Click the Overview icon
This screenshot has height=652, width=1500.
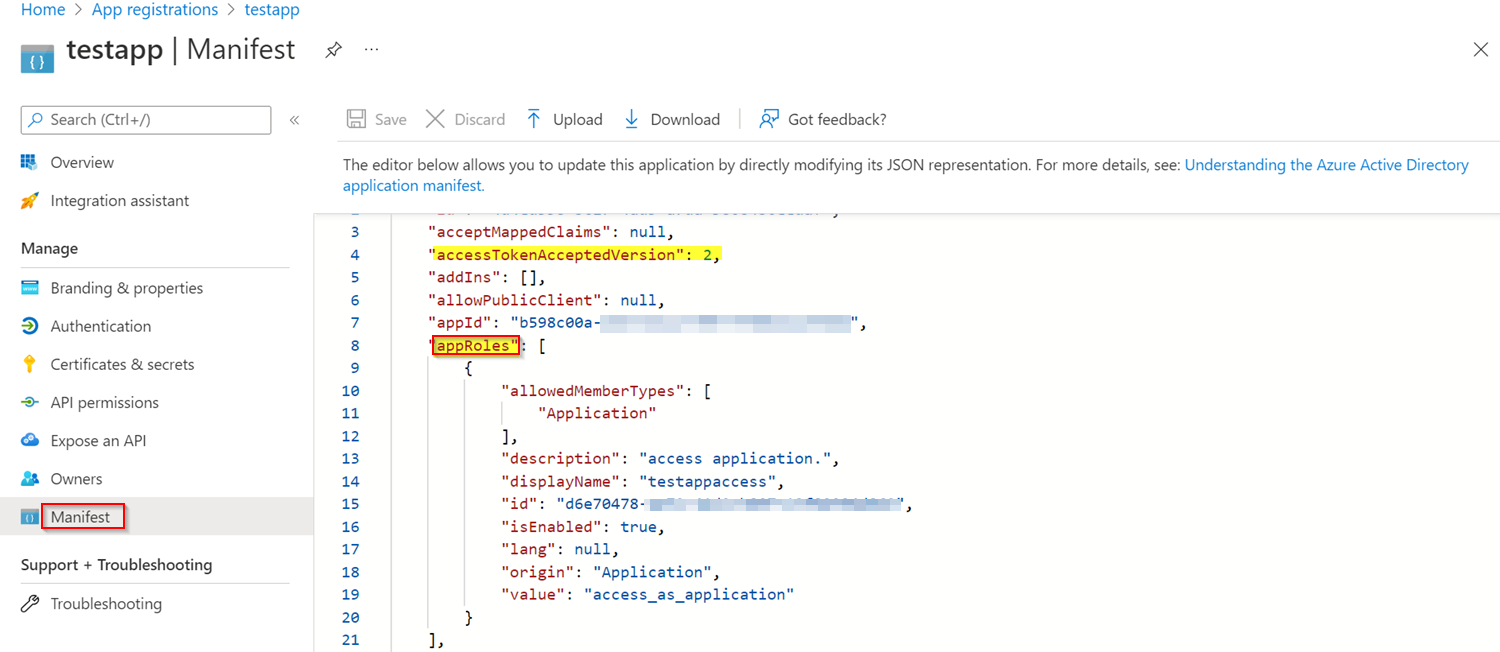(30, 162)
